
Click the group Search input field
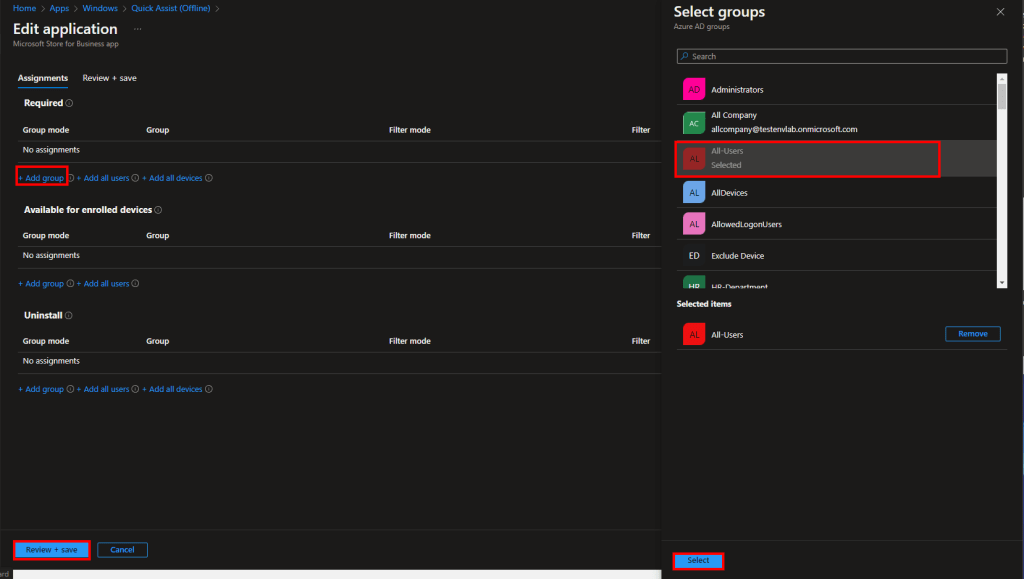point(840,57)
